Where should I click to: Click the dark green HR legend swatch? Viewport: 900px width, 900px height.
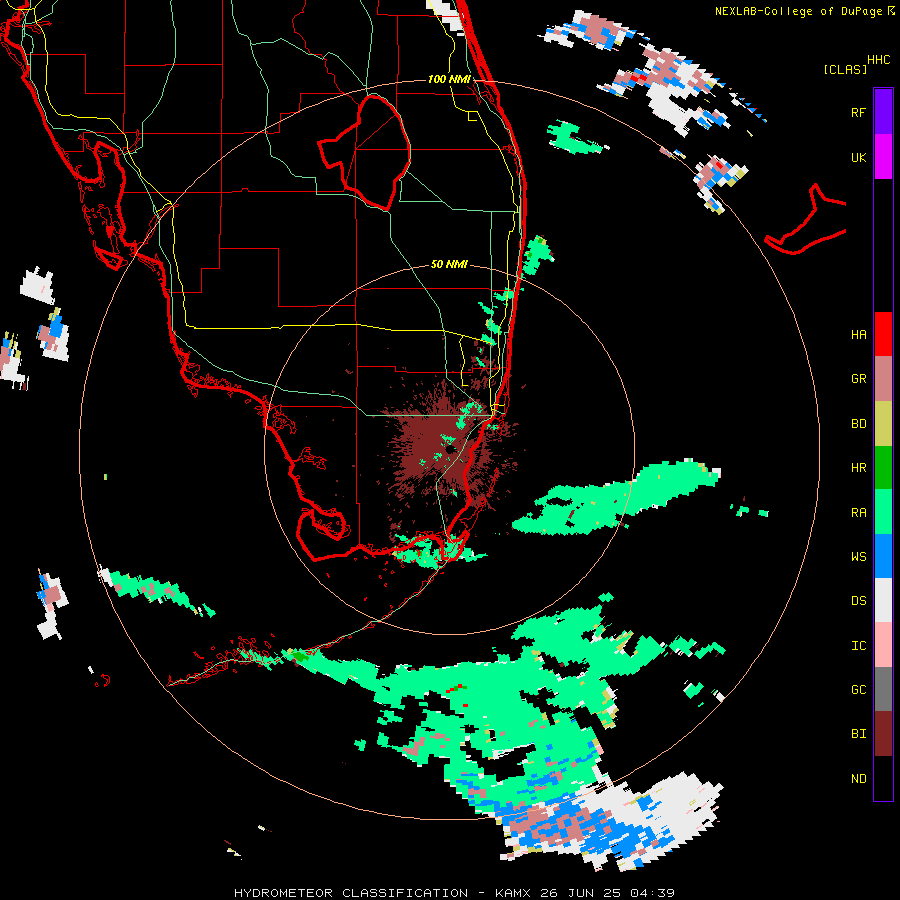coord(883,468)
